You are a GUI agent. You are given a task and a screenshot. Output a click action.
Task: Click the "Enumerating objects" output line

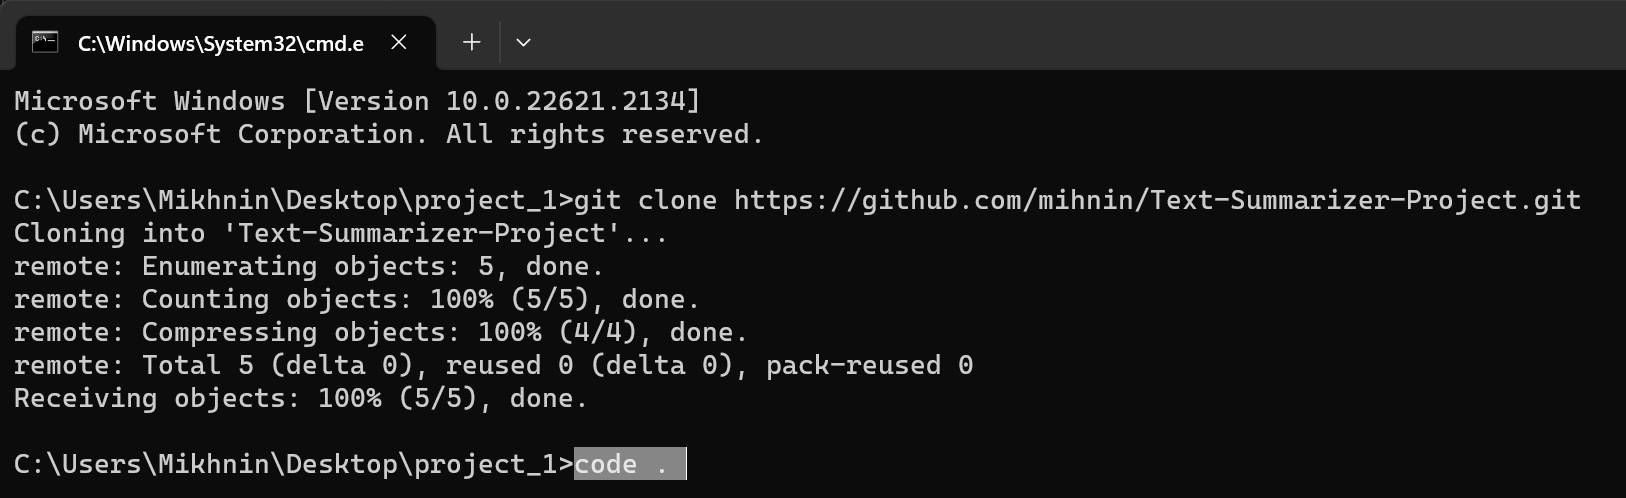pyautogui.click(x=308, y=266)
